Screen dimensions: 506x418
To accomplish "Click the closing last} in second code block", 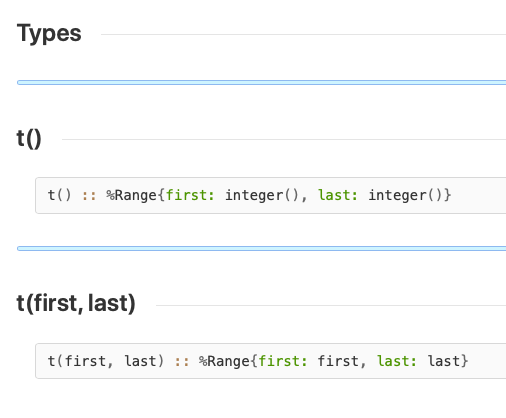I will coord(448,361).
